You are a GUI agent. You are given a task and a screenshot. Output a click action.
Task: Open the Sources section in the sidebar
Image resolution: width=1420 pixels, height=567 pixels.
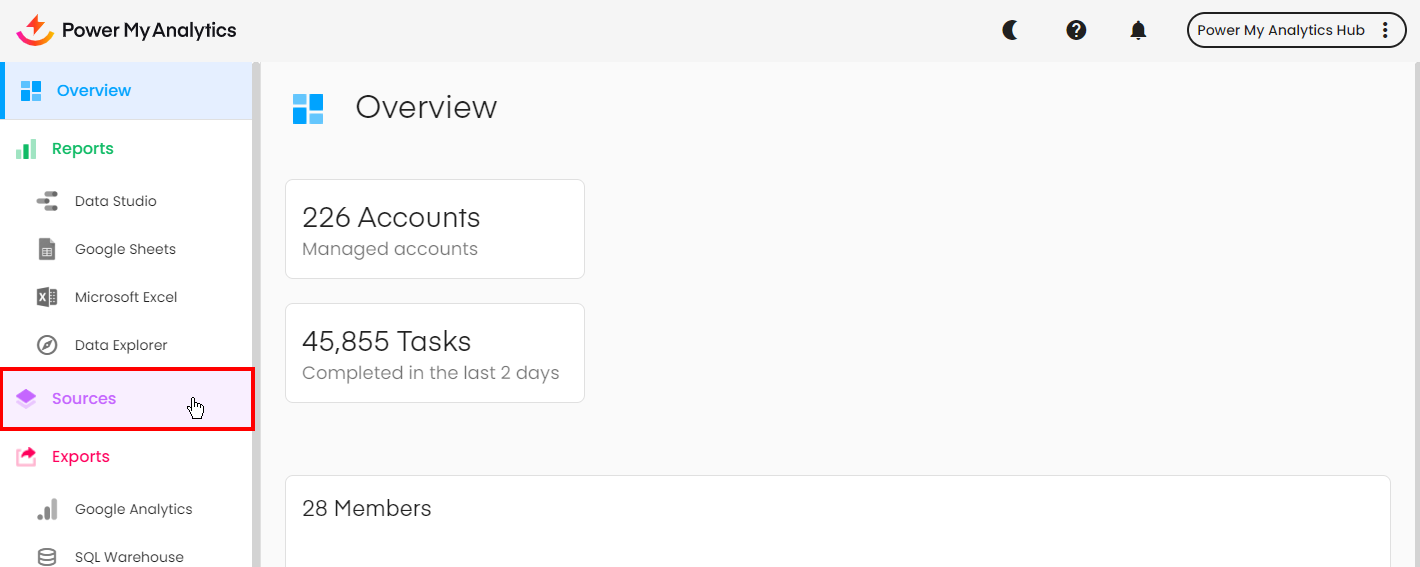pos(84,399)
